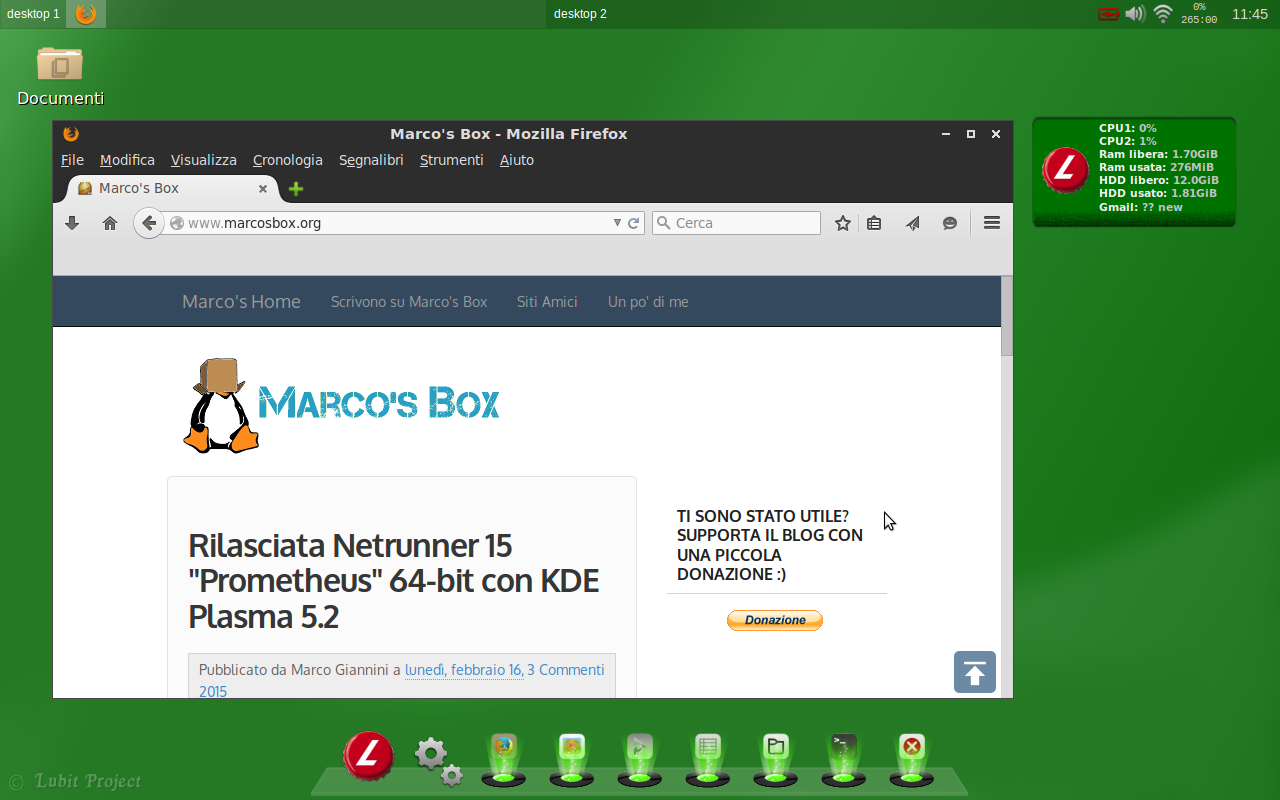Screen dimensions: 1280x800
Task: Open the URL history dropdown arrow
Action: coord(617,223)
